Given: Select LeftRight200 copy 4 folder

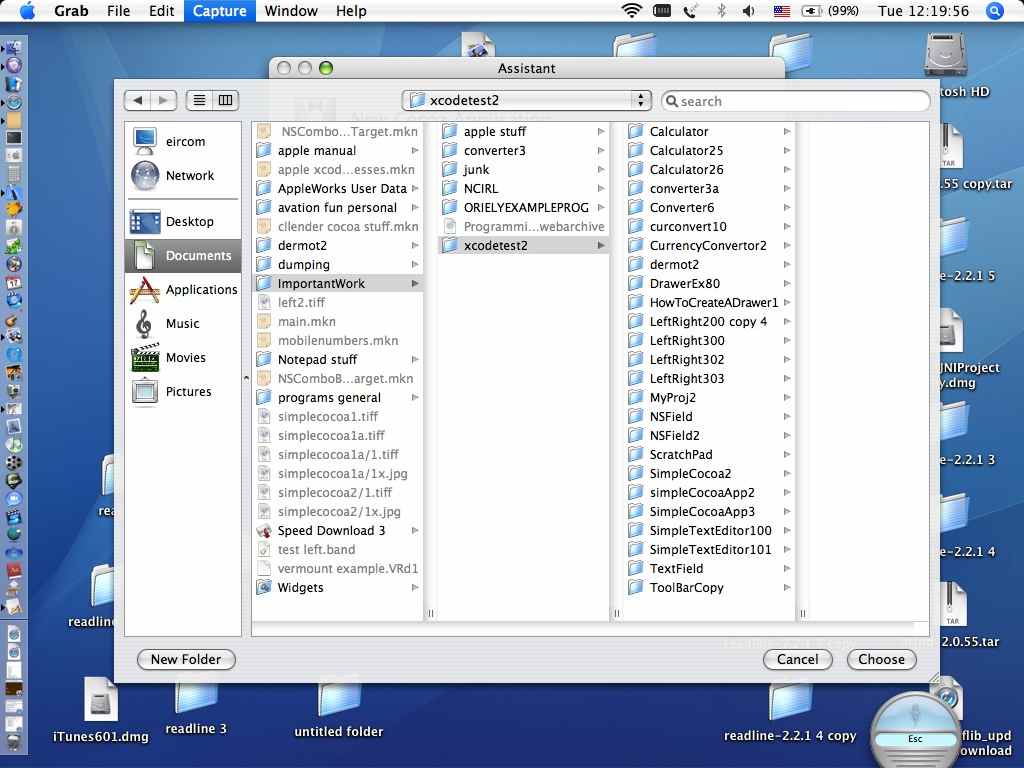Looking at the screenshot, I should click(x=709, y=321).
